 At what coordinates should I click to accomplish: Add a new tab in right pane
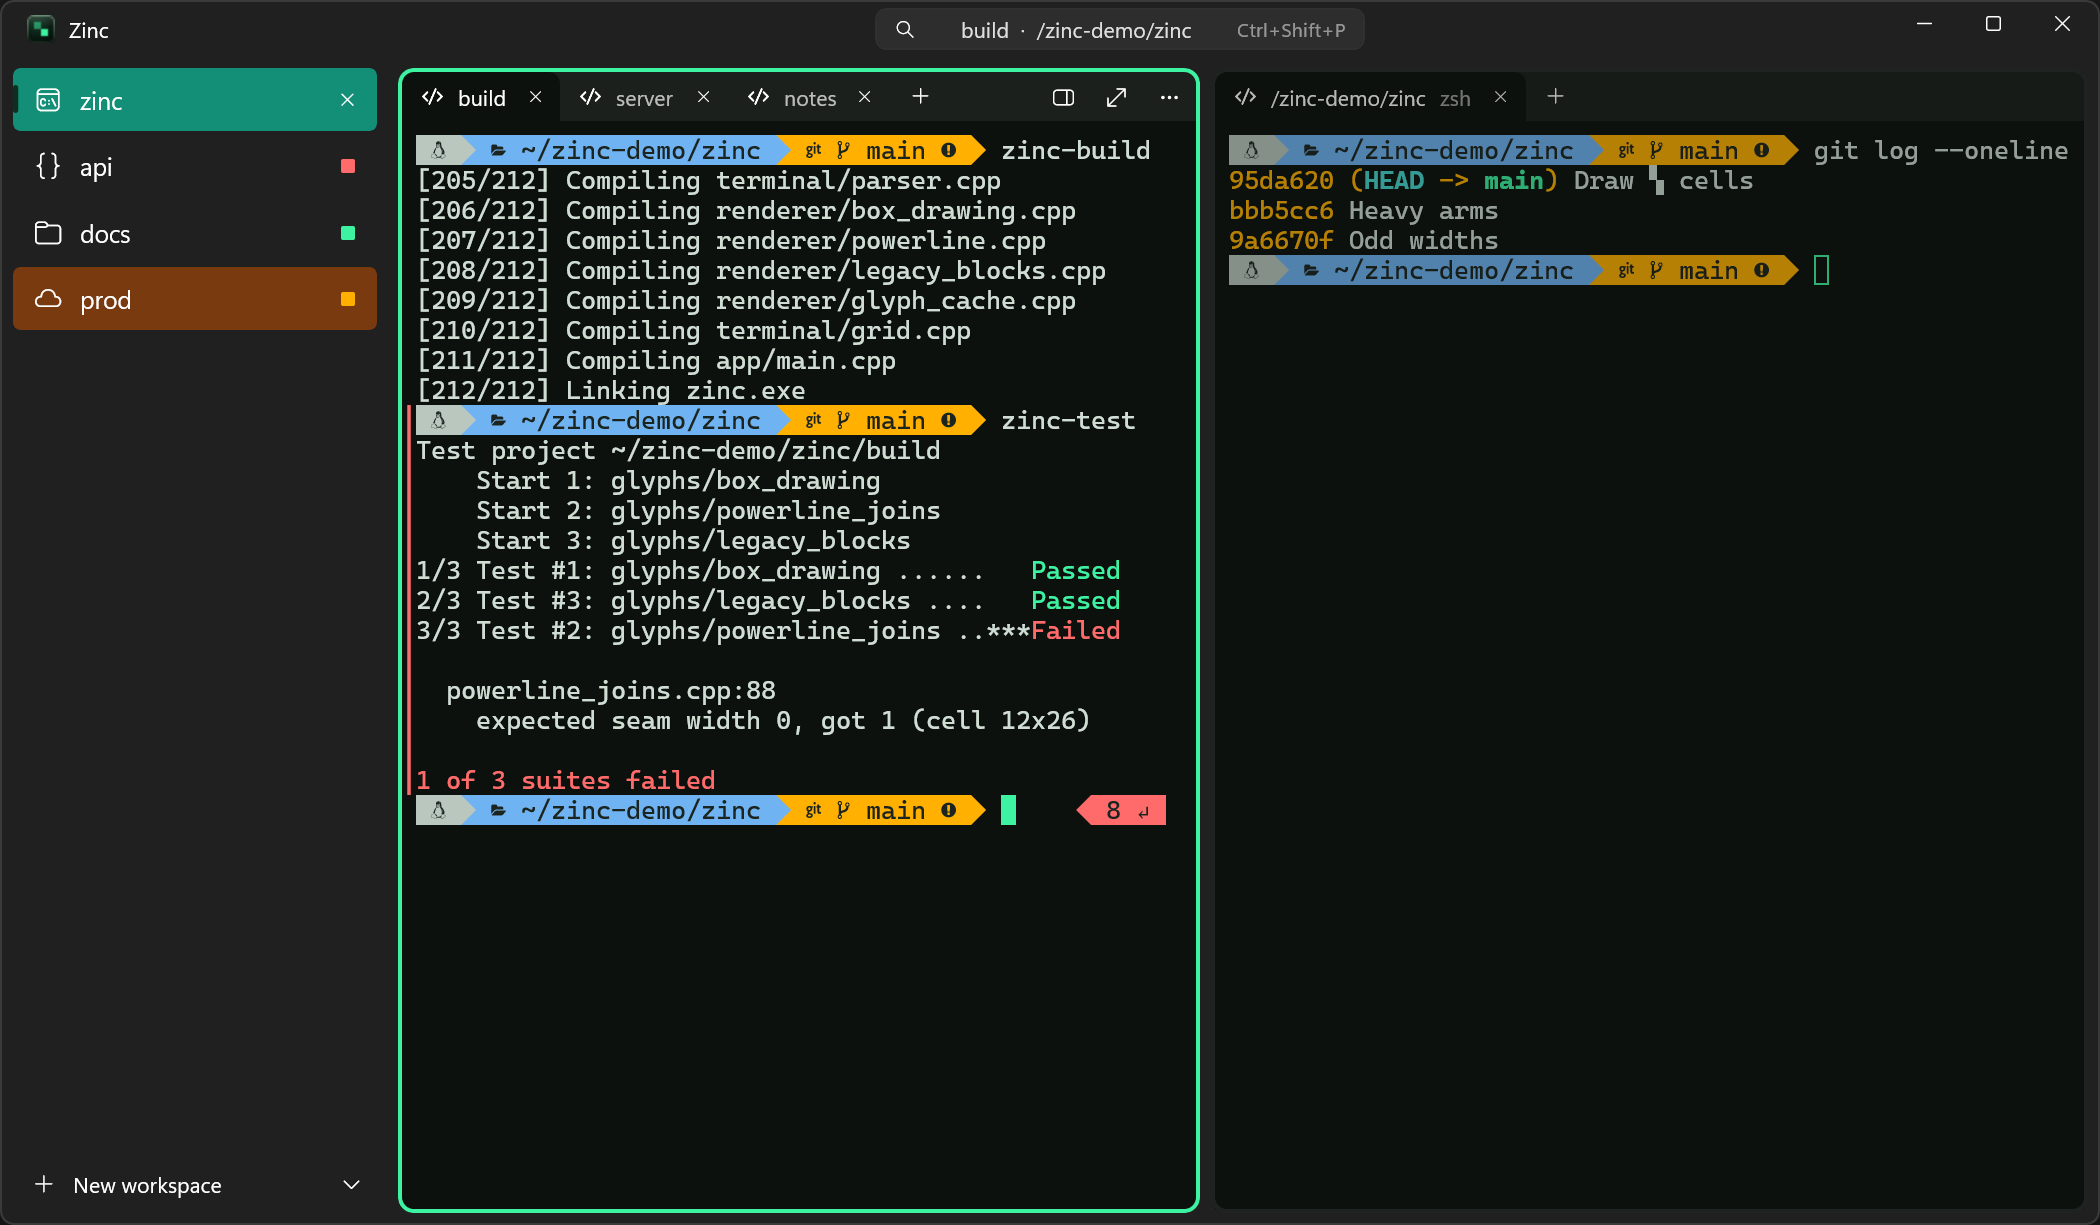(x=1555, y=96)
